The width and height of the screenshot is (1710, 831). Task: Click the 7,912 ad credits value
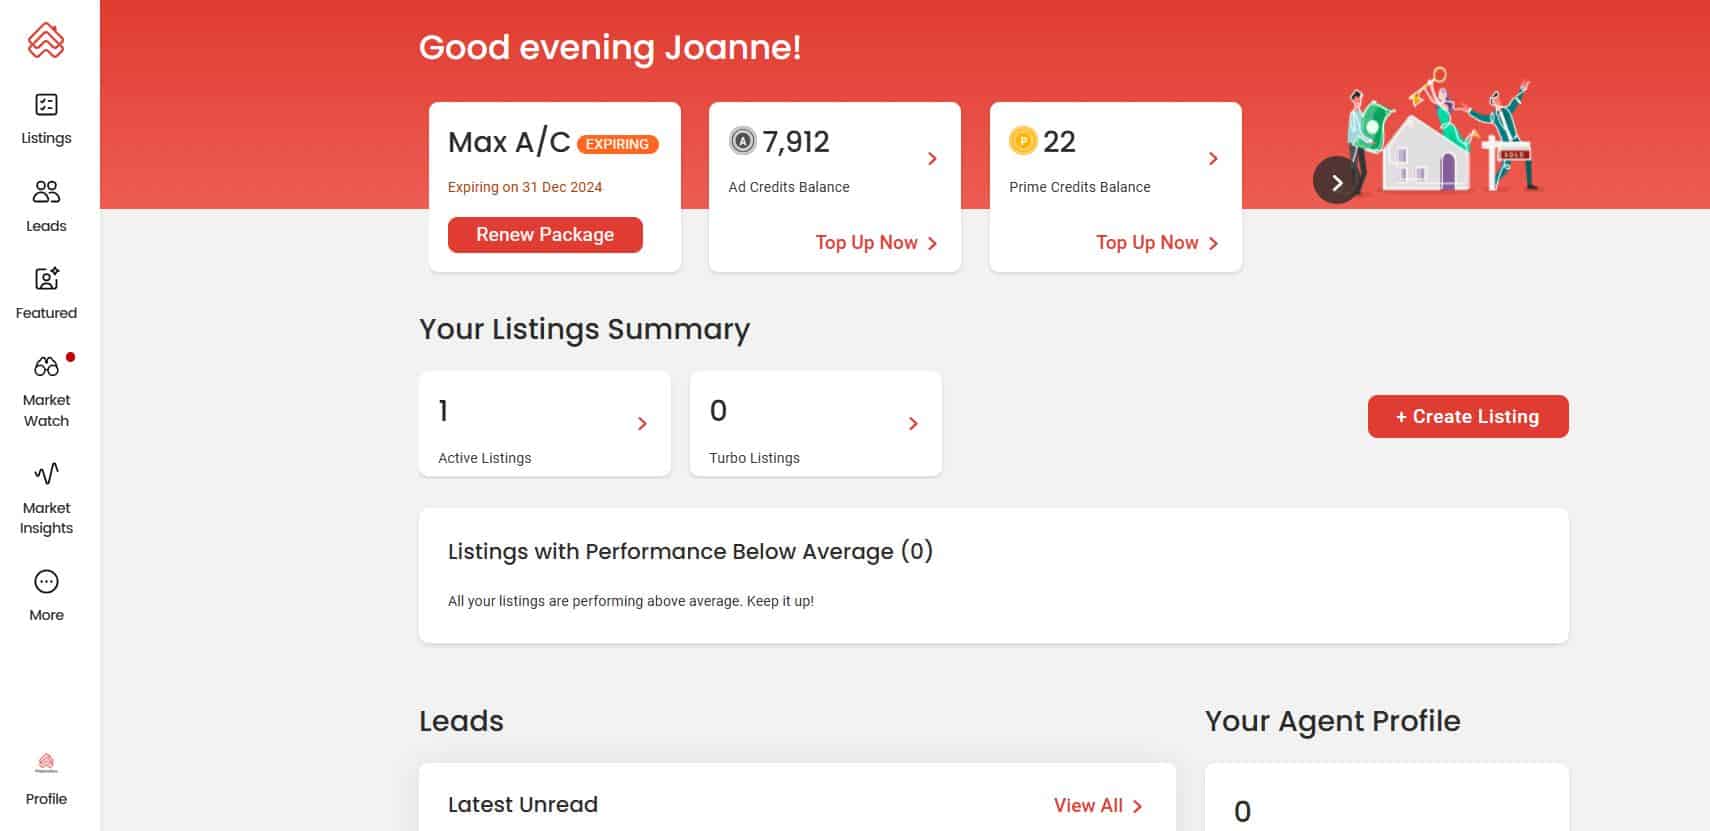[x=796, y=142]
